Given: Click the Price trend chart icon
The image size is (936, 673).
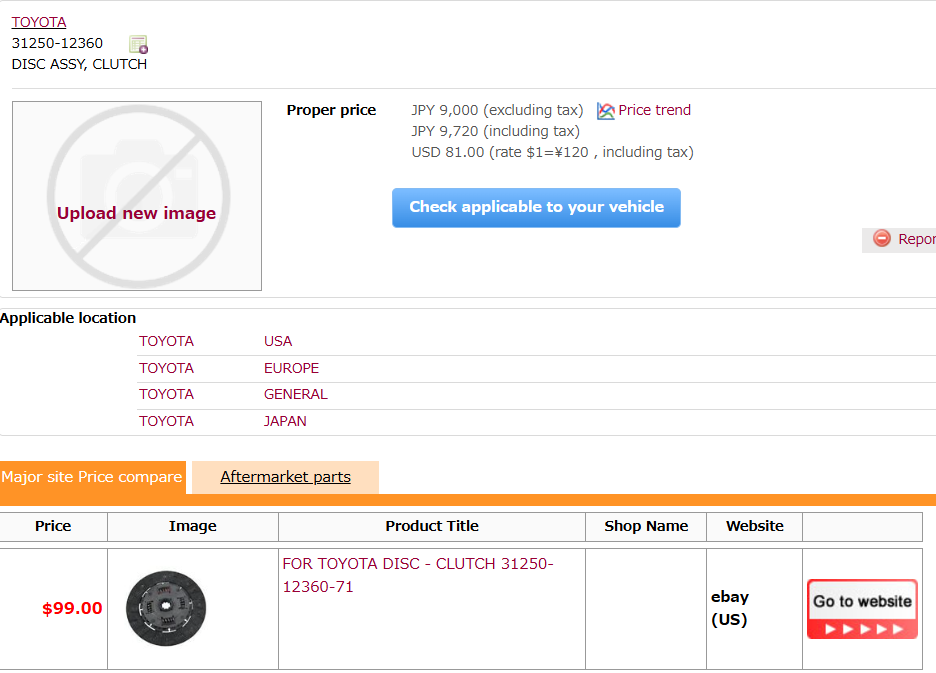Looking at the screenshot, I should click(605, 111).
